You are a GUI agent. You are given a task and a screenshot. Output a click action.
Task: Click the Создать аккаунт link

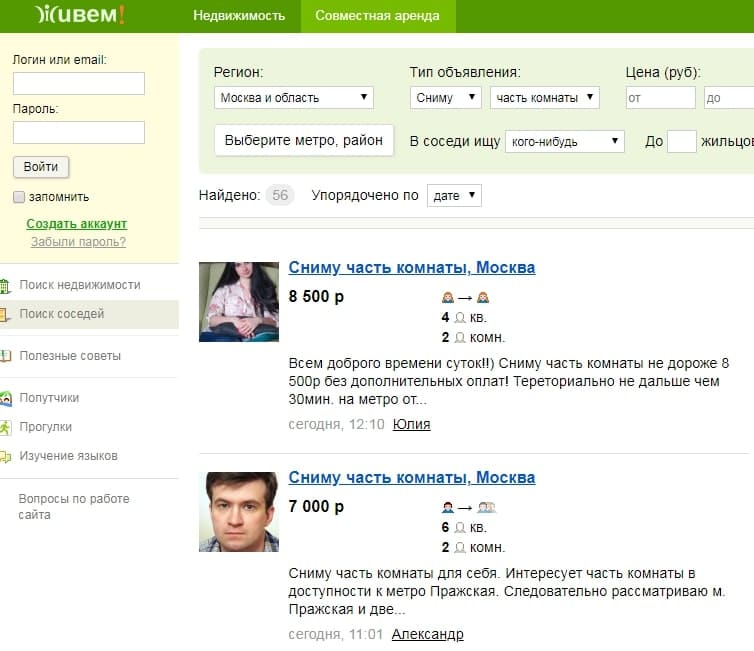(77, 224)
